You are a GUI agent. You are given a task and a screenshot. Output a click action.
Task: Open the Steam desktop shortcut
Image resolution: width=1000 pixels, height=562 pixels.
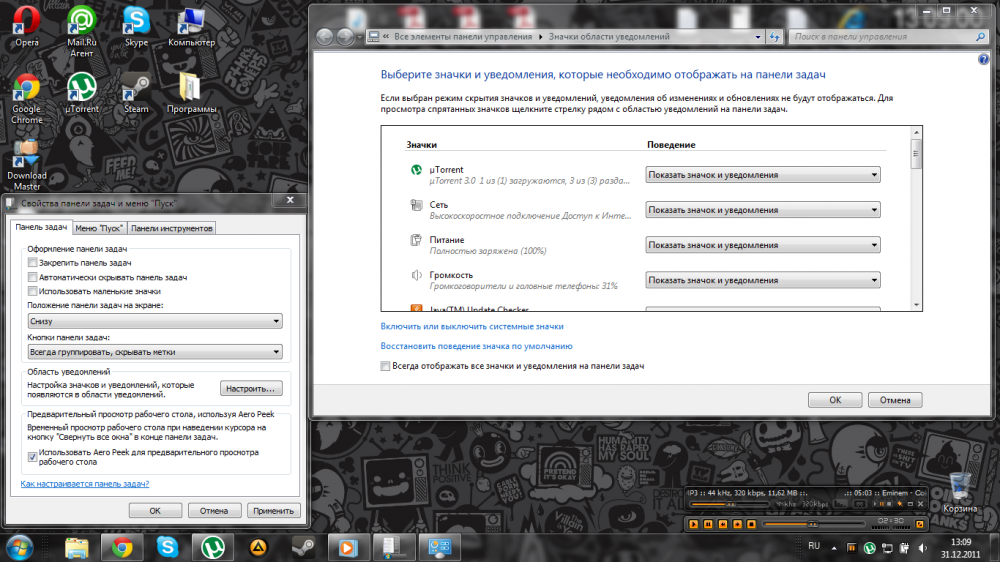[x=136, y=93]
